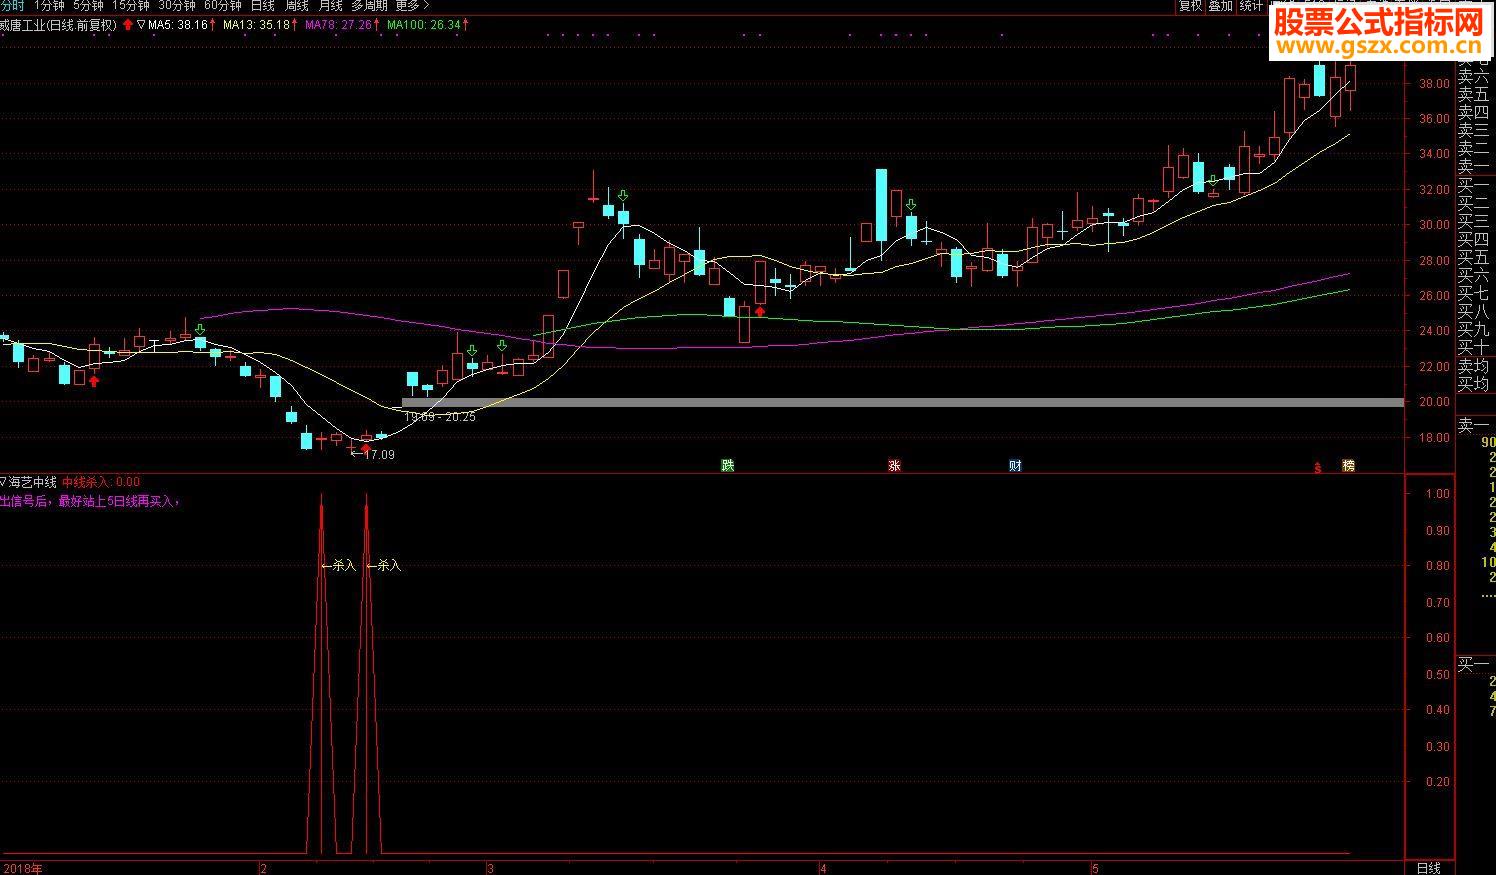Click the 涨 info marker icon
Viewport: 1496px width, 875px height.
894,465
